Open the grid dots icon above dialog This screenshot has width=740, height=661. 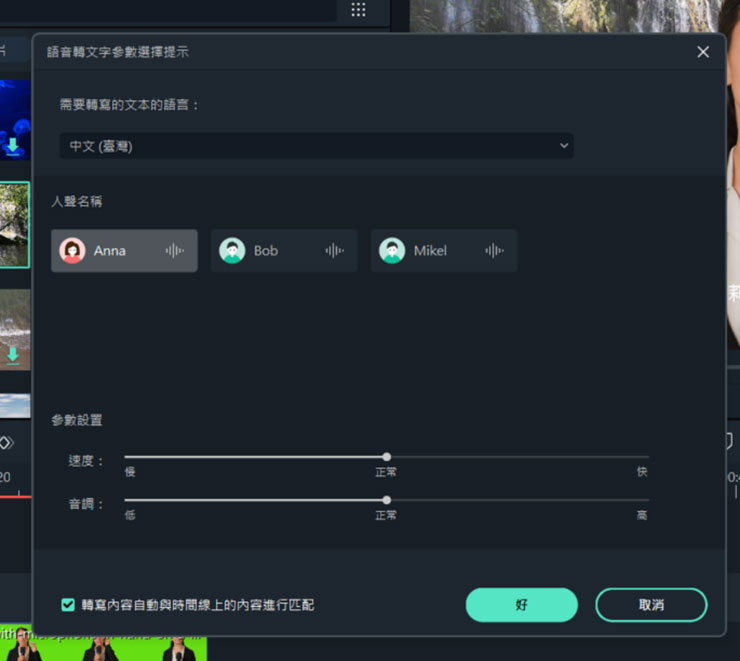[358, 10]
